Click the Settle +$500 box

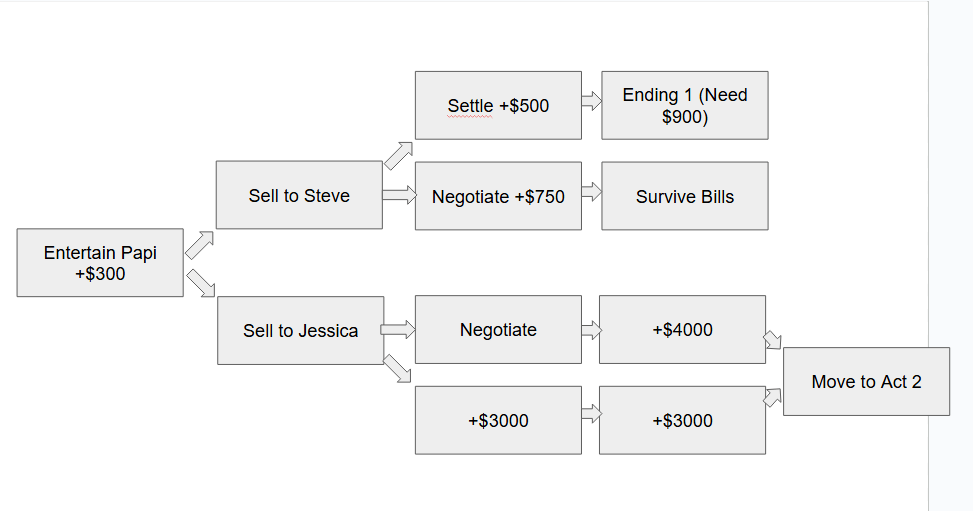click(498, 105)
